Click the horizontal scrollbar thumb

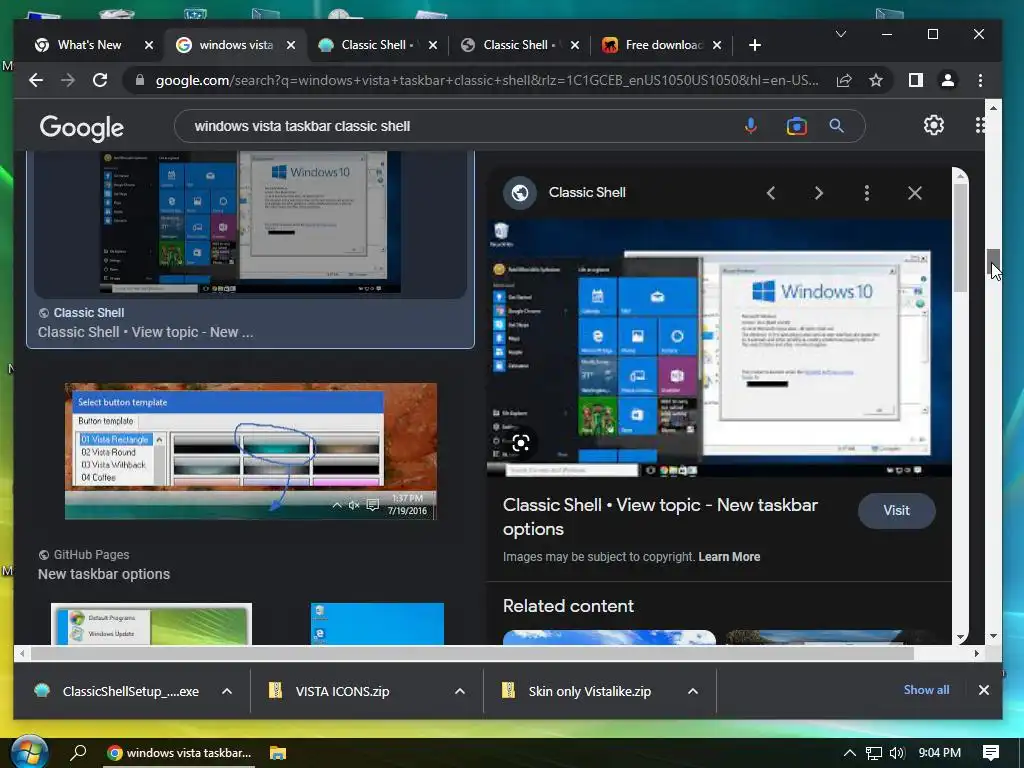[472, 653]
